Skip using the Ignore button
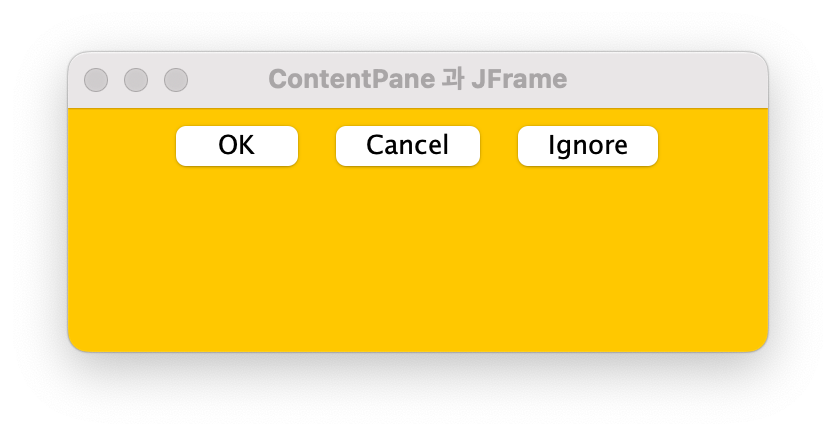The width and height of the screenshot is (836, 436). 588,146
